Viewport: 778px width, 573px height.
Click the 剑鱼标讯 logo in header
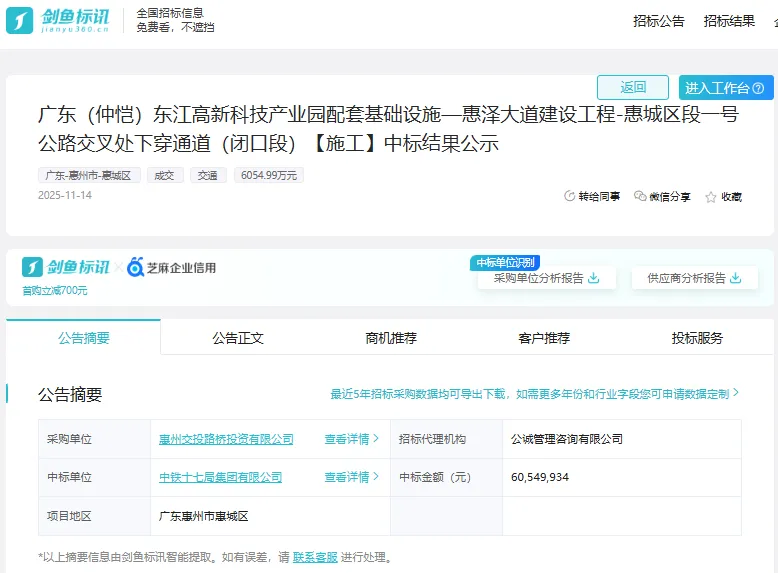tap(63, 20)
